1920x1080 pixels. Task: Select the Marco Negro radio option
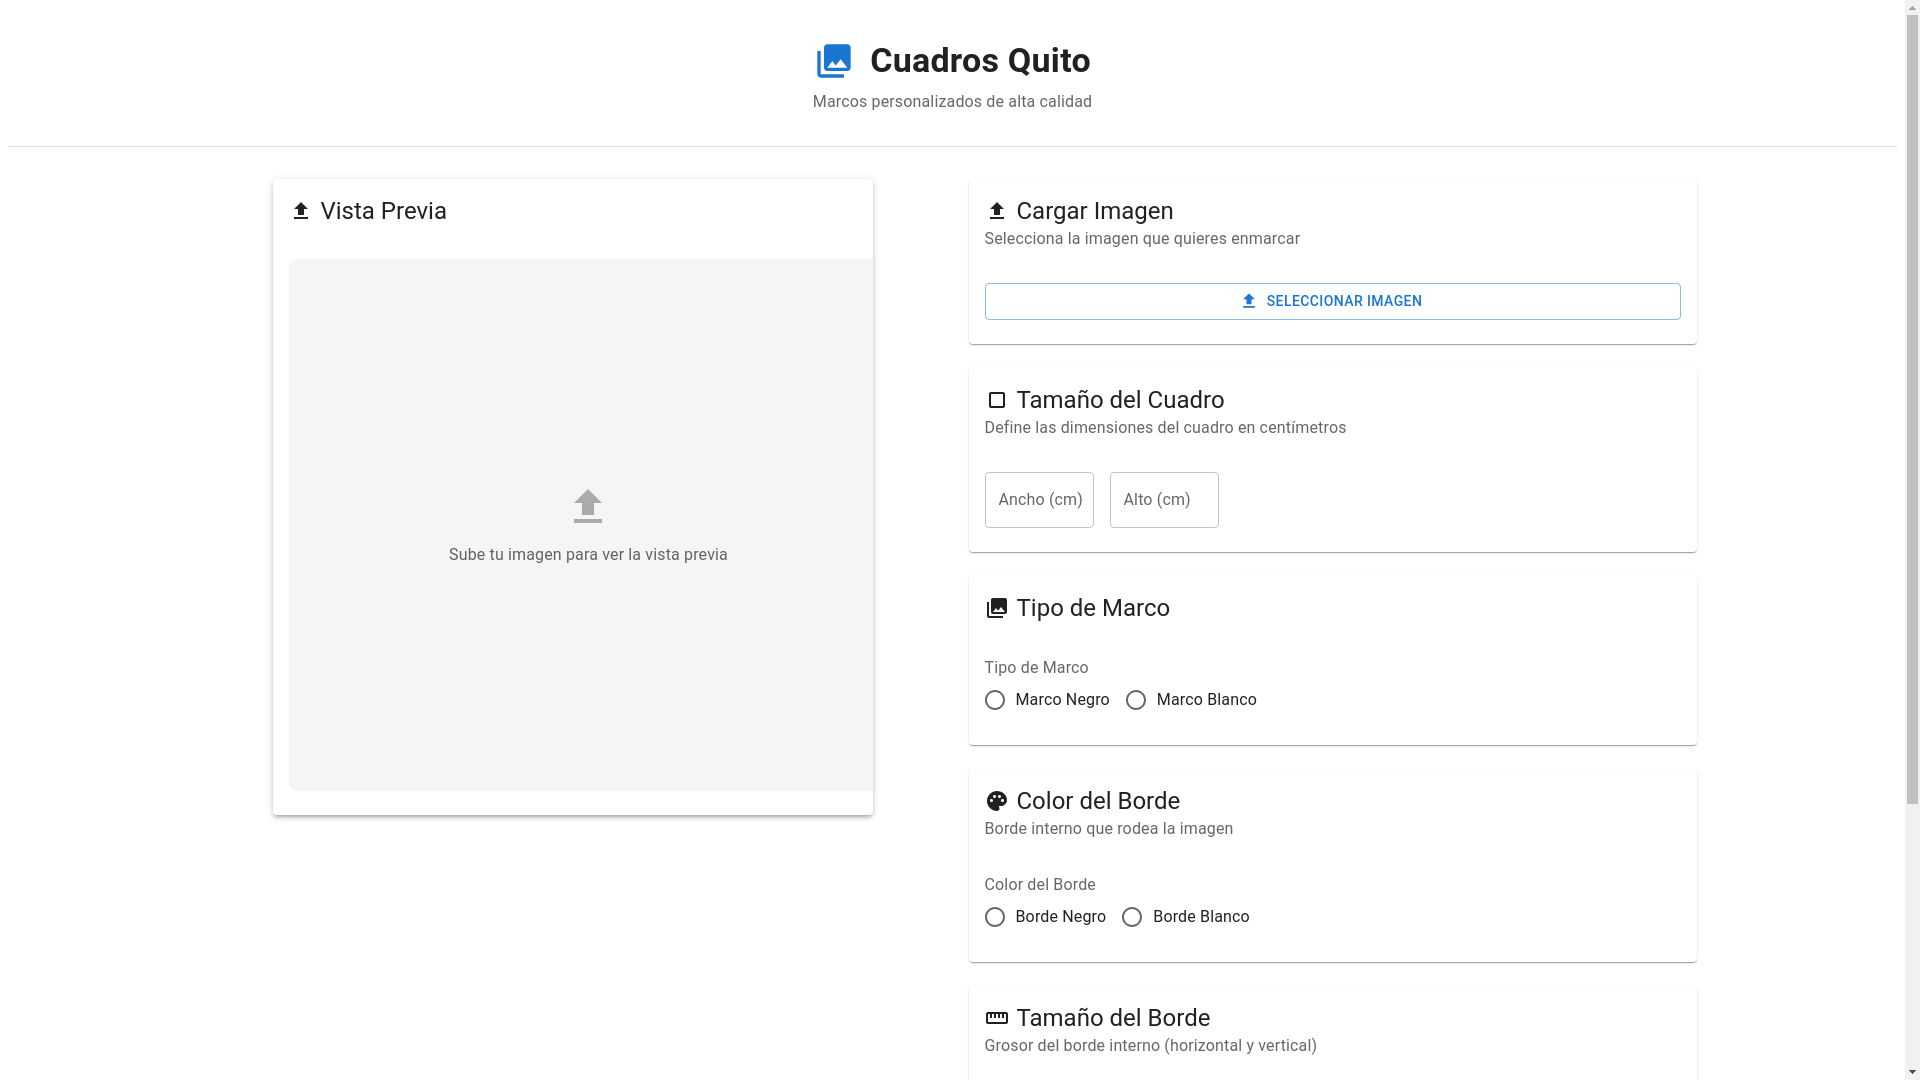click(994, 700)
